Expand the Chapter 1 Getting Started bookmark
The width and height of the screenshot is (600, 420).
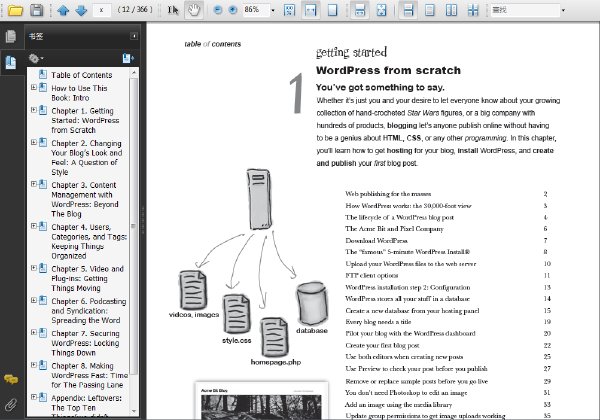(34, 110)
